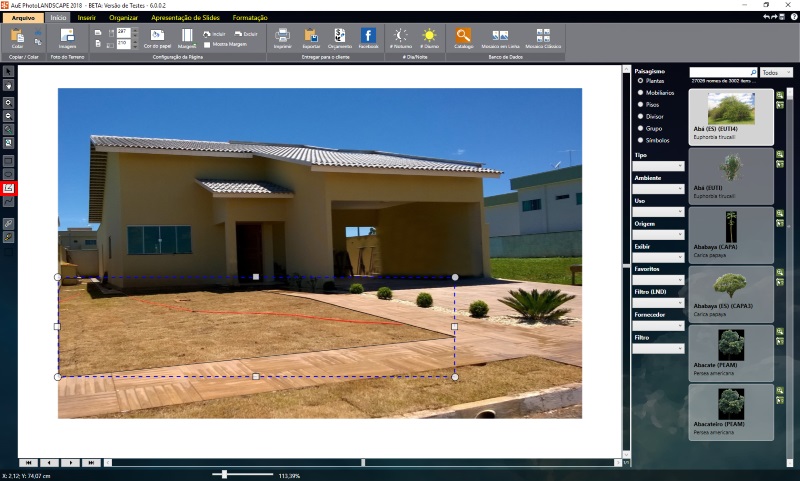Open the Formatação ribbon tab
The height and width of the screenshot is (481, 800).
pyautogui.click(x=249, y=17)
